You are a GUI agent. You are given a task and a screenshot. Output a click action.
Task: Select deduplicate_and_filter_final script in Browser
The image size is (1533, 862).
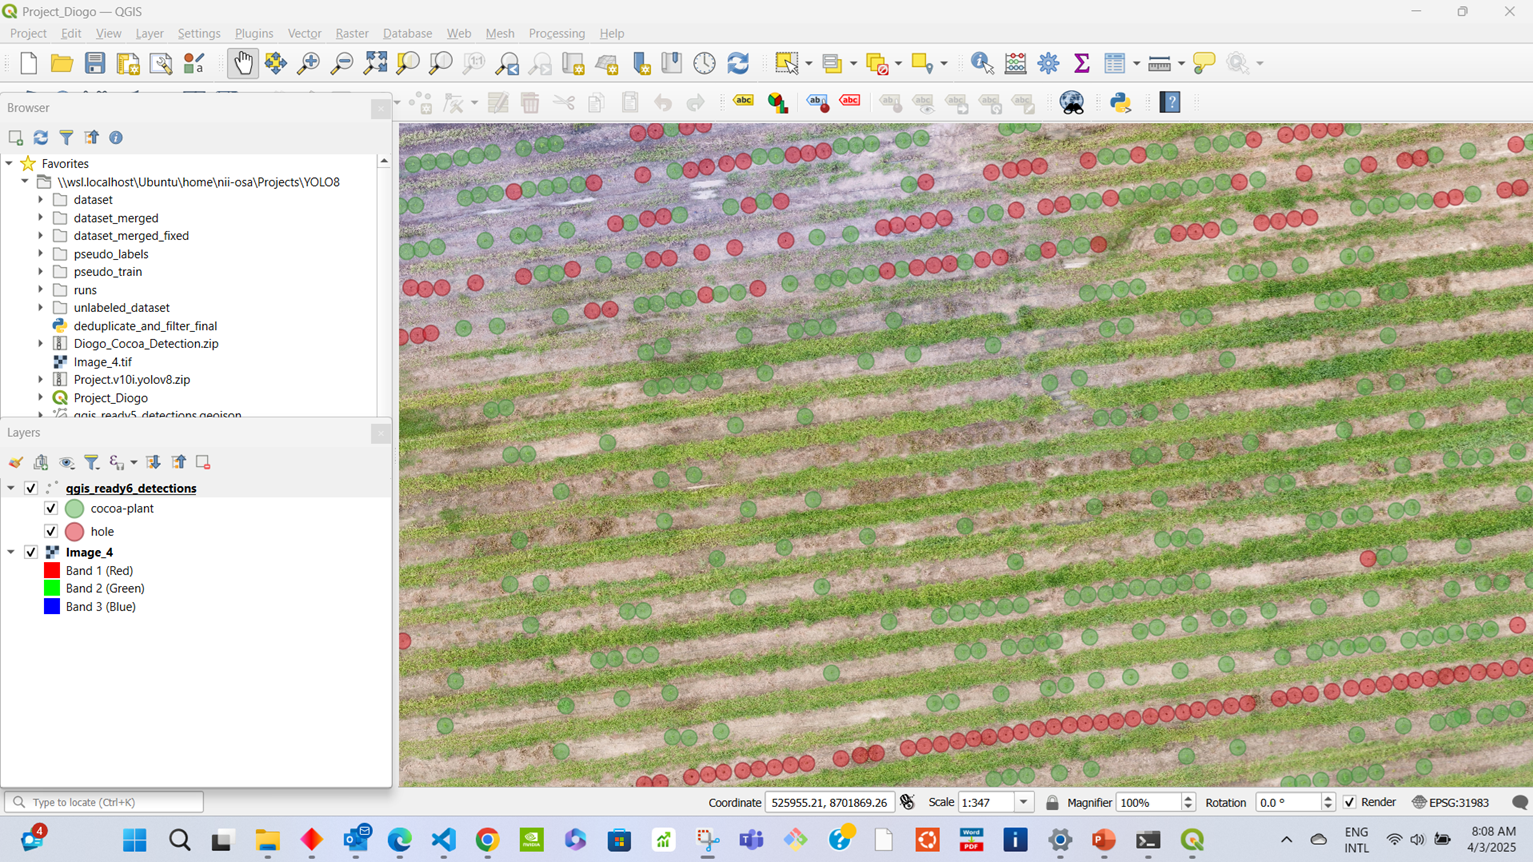(x=145, y=326)
